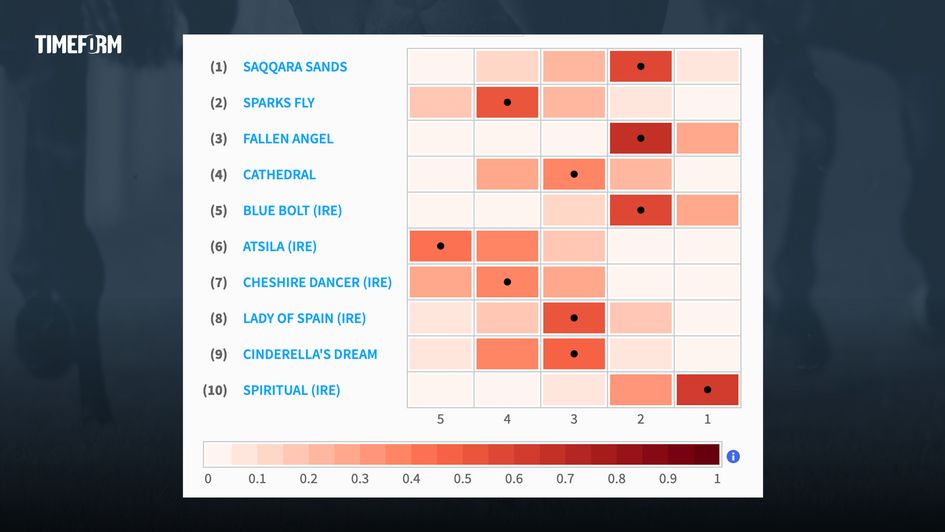Open the Sparks Fly horse link
Image resolution: width=945 pixels, height=532 pixels.
279,103
